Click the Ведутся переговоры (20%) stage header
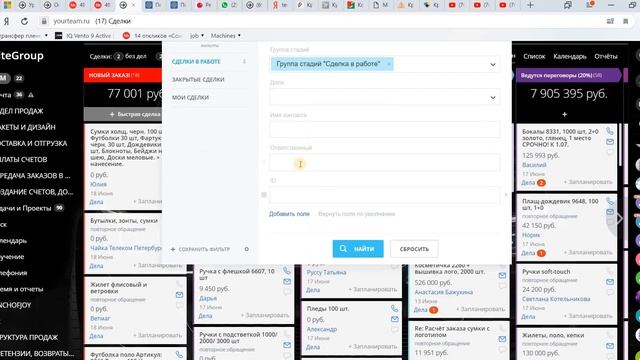The image size is (640, 360). [x=568, y=76]
